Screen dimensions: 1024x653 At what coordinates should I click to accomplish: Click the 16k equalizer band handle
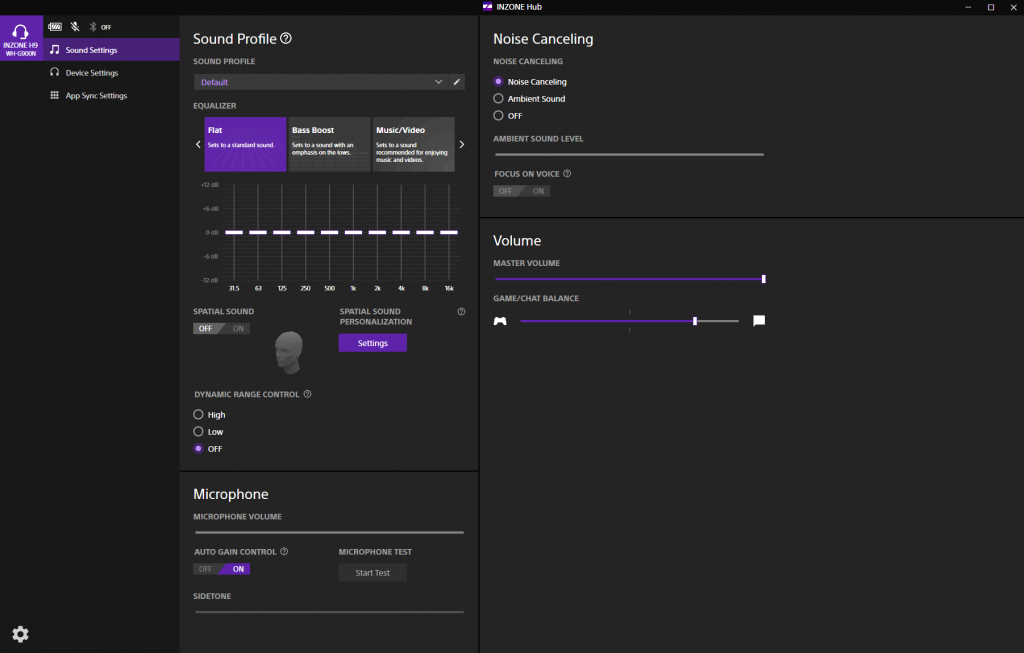coord(449,232)
